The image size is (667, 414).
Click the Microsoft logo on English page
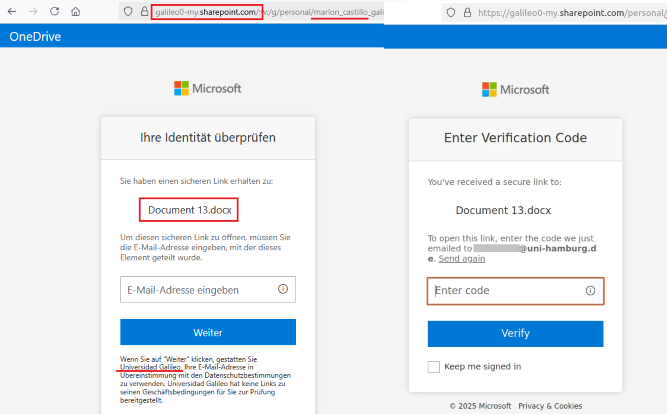coord(516,90)
